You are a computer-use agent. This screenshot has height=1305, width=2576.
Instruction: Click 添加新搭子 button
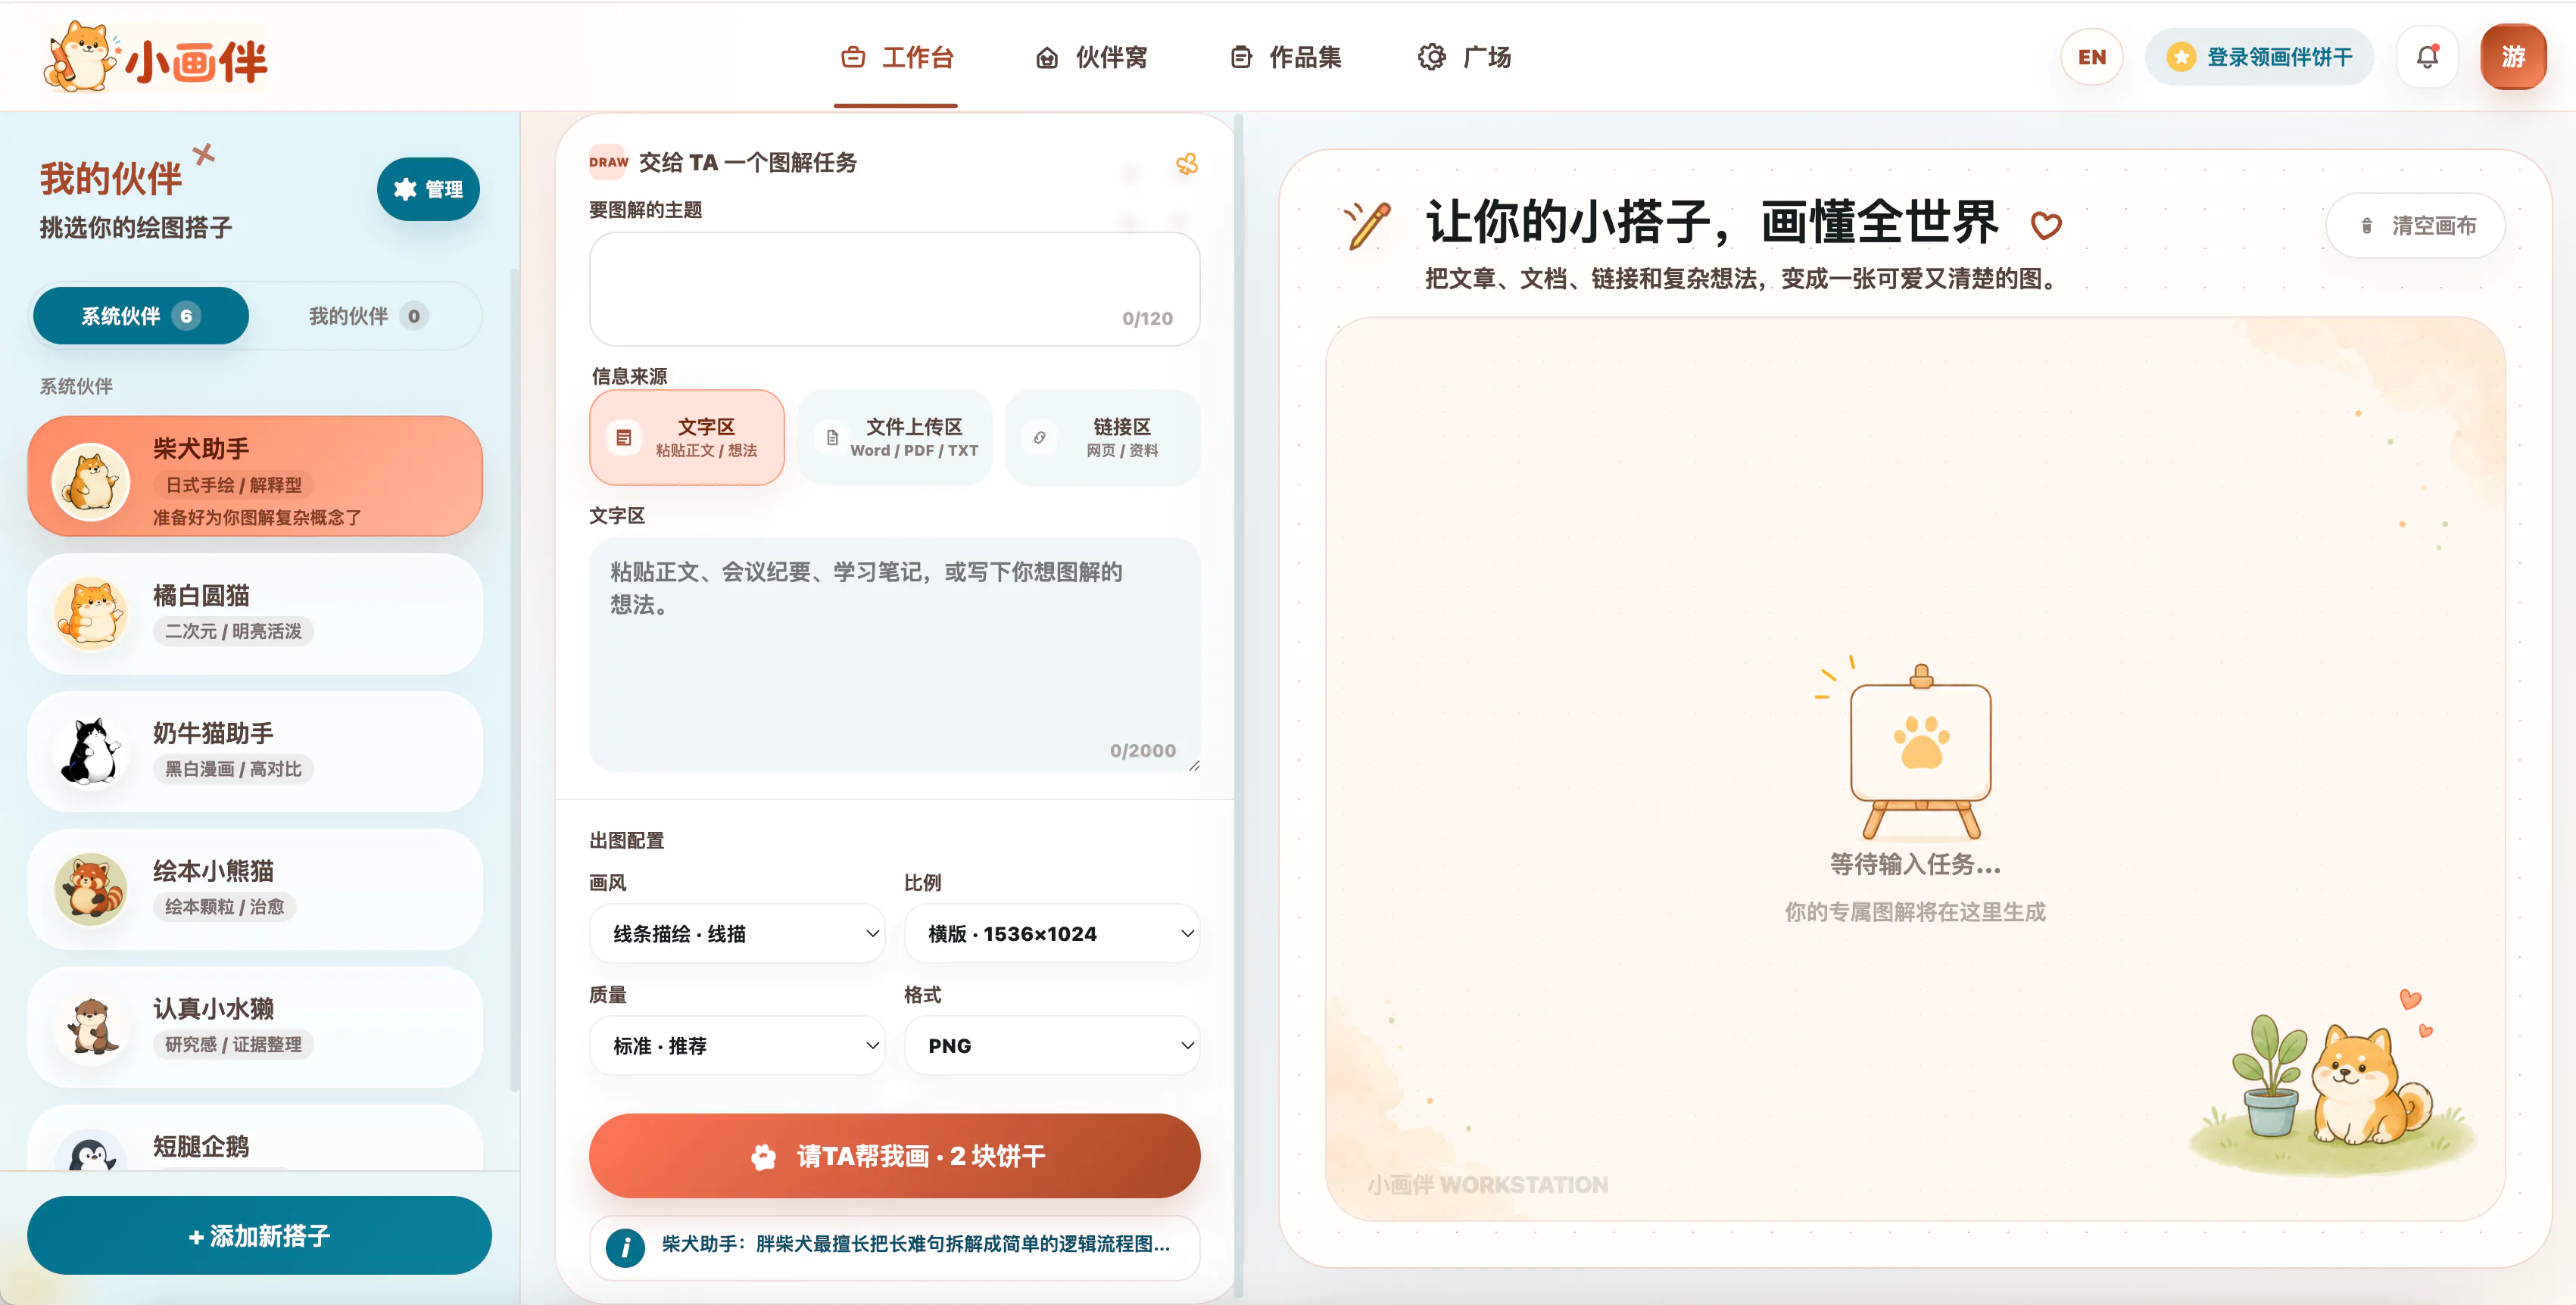259,1235
